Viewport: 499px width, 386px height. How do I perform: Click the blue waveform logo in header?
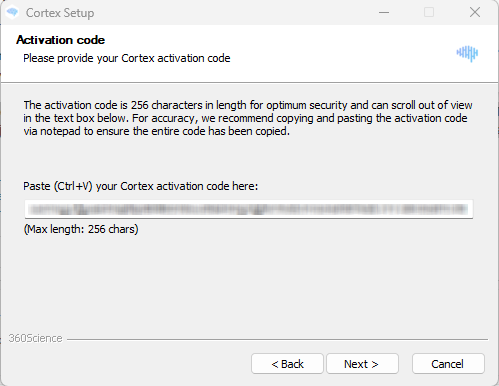(x=467, y=53)
